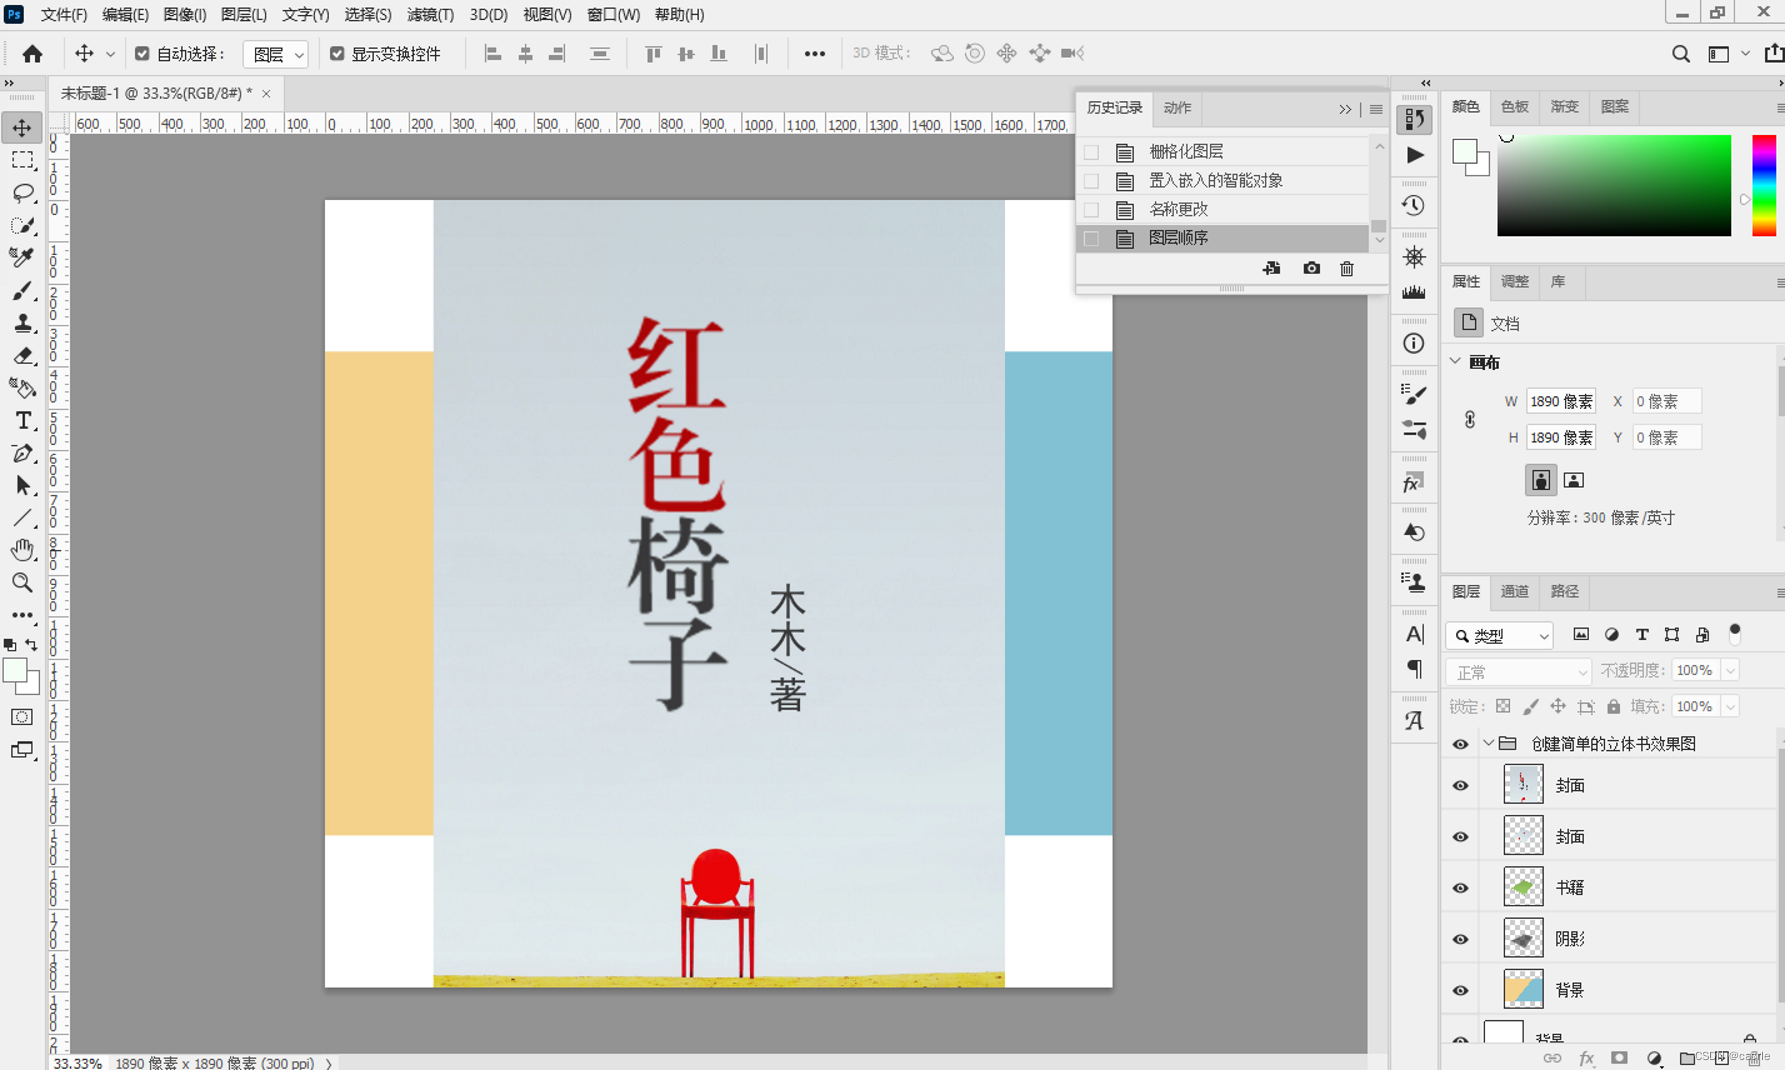Open the fill 填充 dropdown arrow
The image size is (1785, 1070).
coord(1731,707)
